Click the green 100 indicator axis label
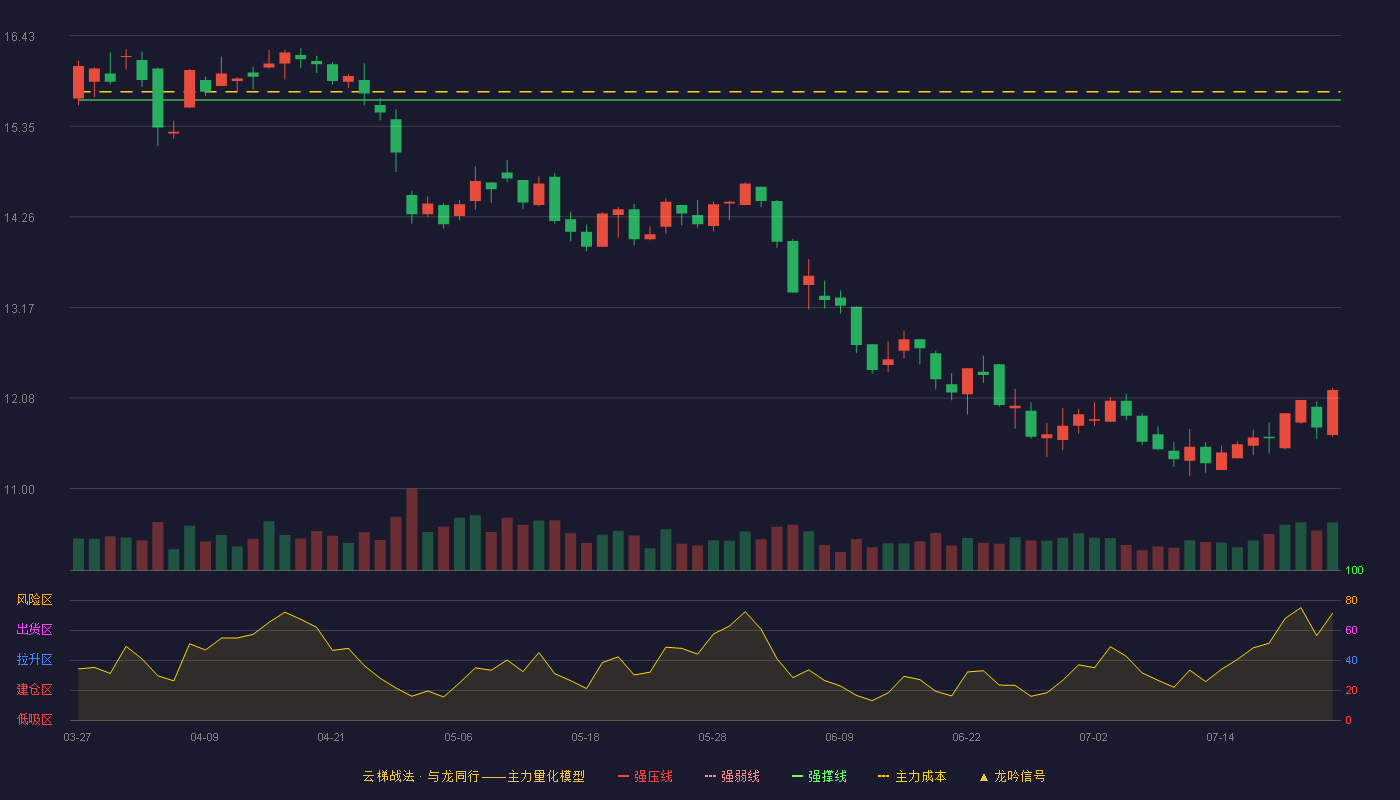The height and width of the screenshot is (800, 1400). [x=1354, y=570]
